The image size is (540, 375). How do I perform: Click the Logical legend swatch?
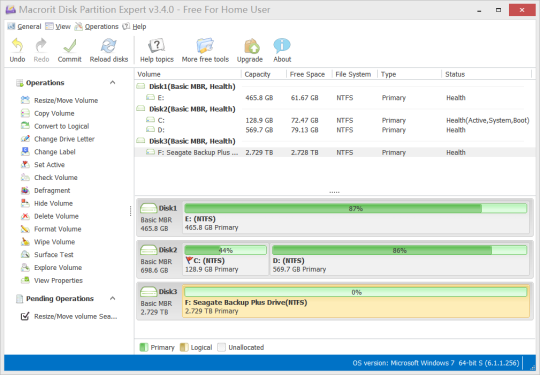(184, 347)
